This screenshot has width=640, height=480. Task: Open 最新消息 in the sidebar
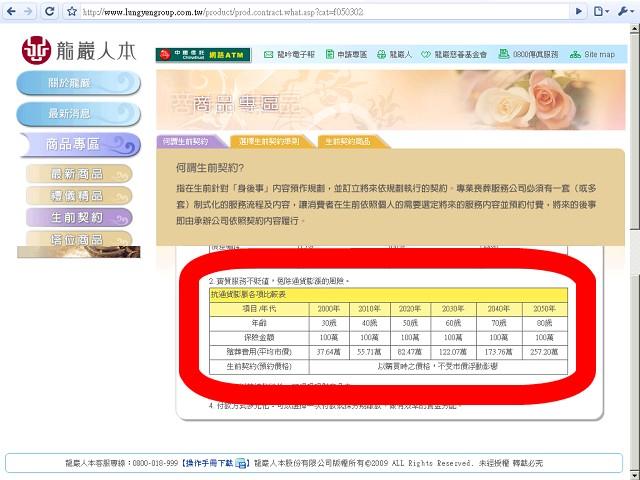coord(69,114)
